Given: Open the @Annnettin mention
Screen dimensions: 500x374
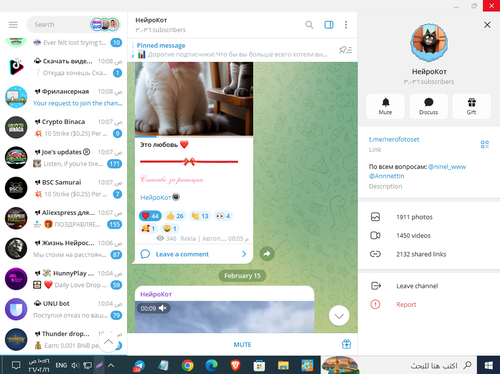Looking at the screenshot, I should coord(386,176).
